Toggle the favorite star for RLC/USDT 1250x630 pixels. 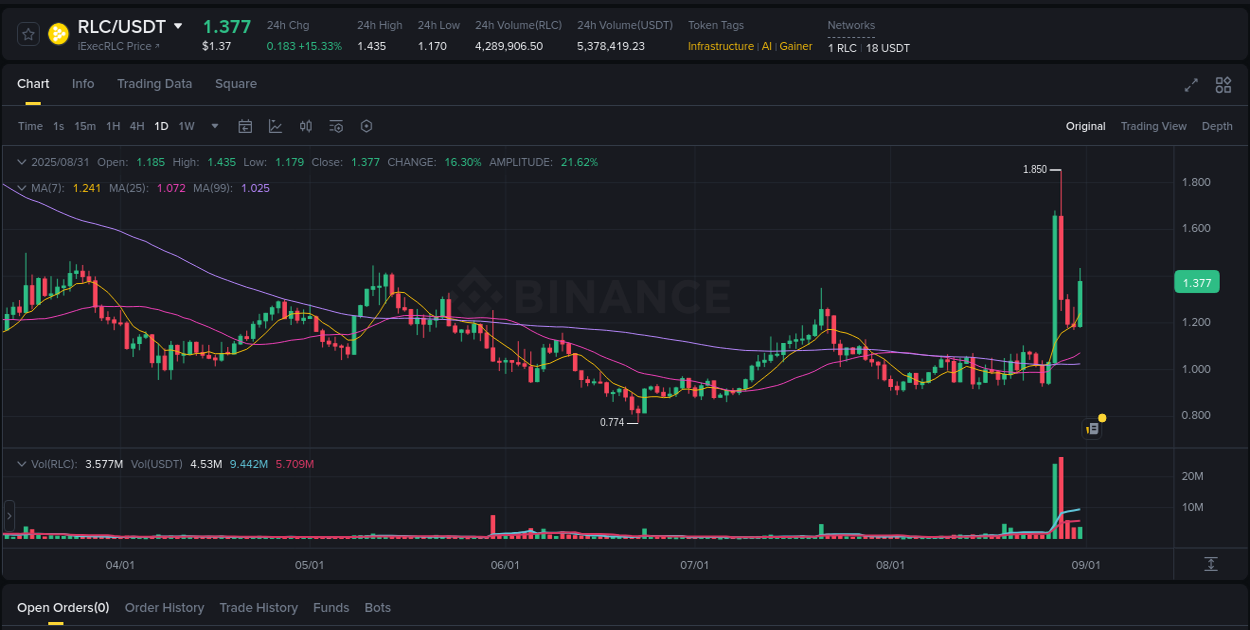click(x=28, y=33)
